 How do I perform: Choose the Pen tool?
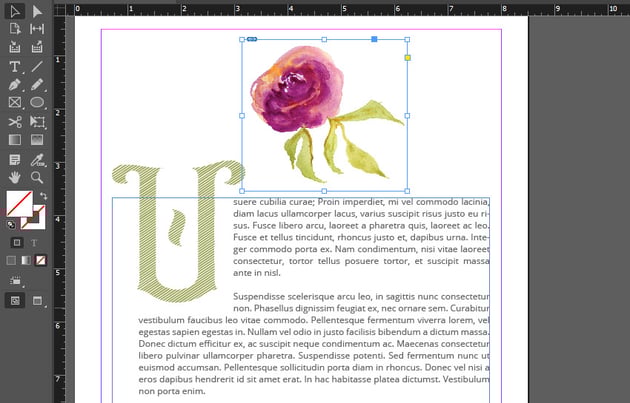(15, 85)
